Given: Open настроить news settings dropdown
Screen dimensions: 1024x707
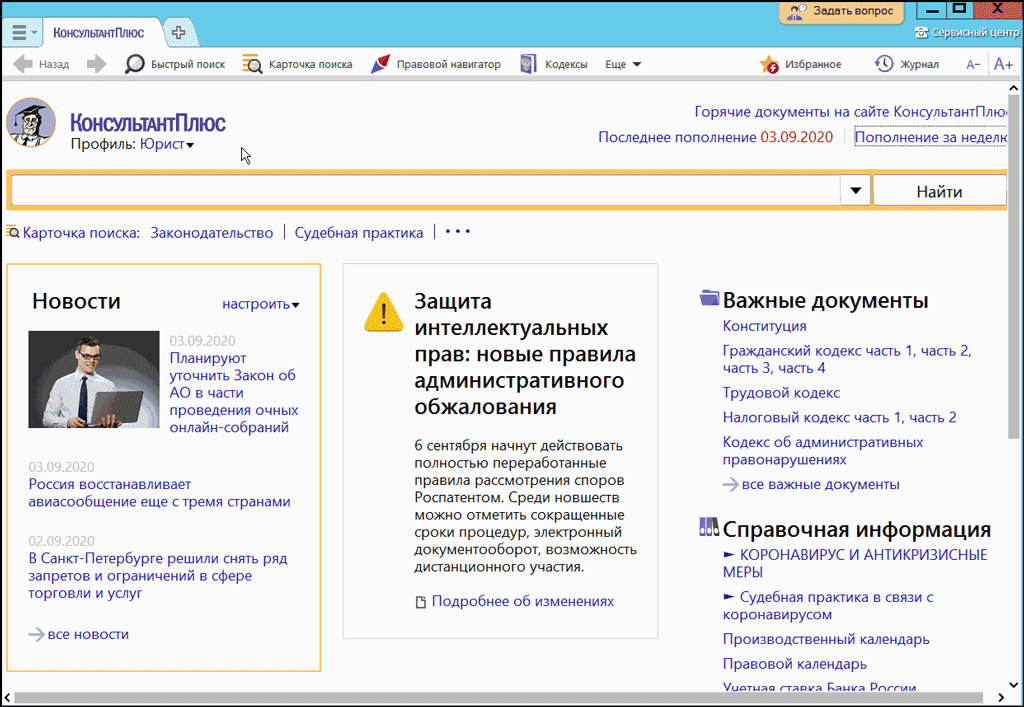Looking at the screenshot, I should click(260, 304).
